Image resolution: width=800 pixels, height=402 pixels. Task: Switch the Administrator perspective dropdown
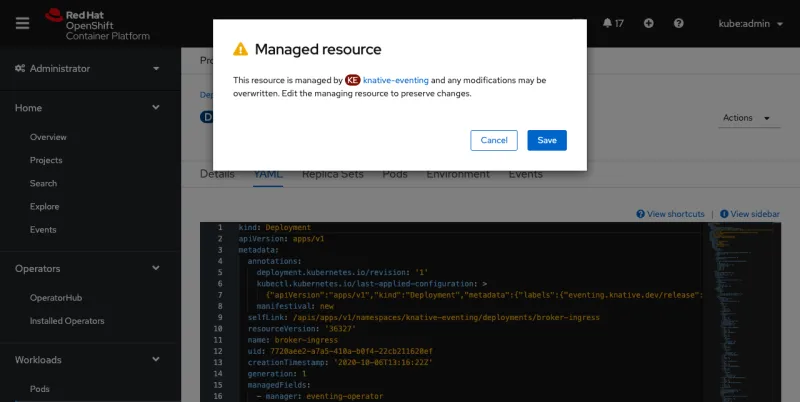coord(90,68)
